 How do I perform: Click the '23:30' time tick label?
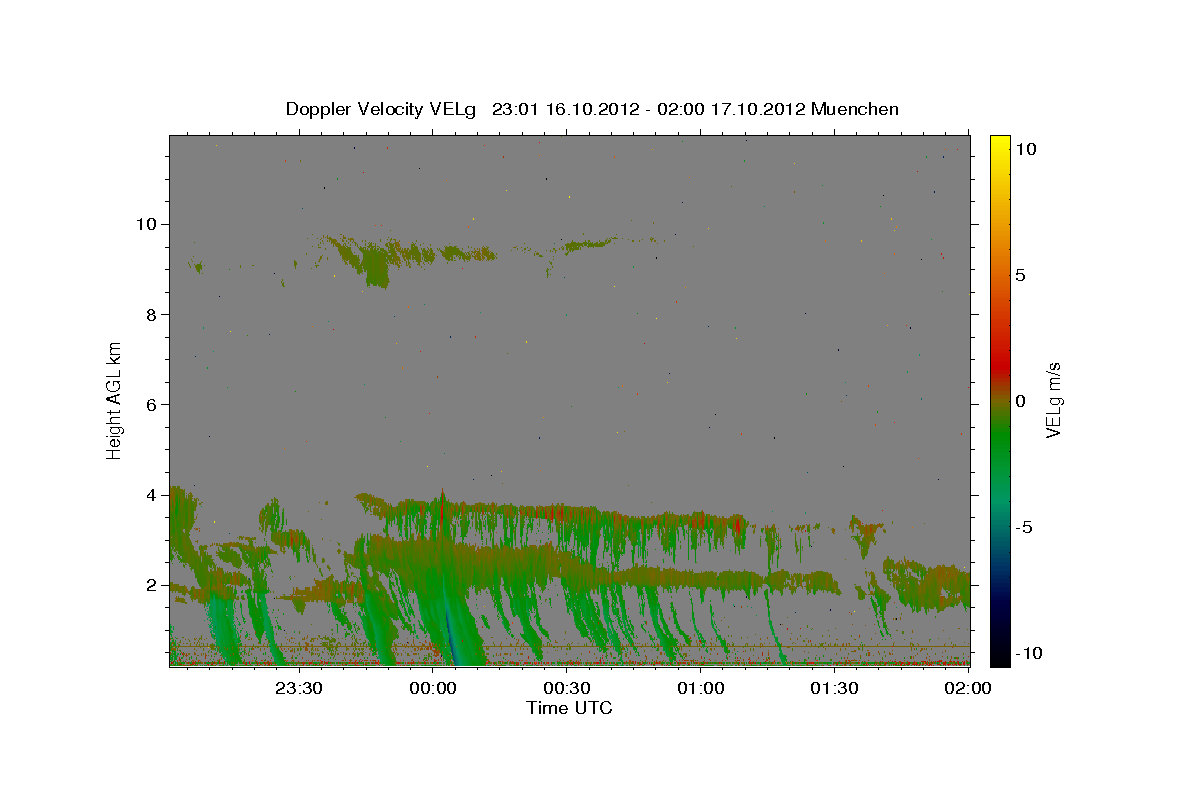tap(299, 688)
